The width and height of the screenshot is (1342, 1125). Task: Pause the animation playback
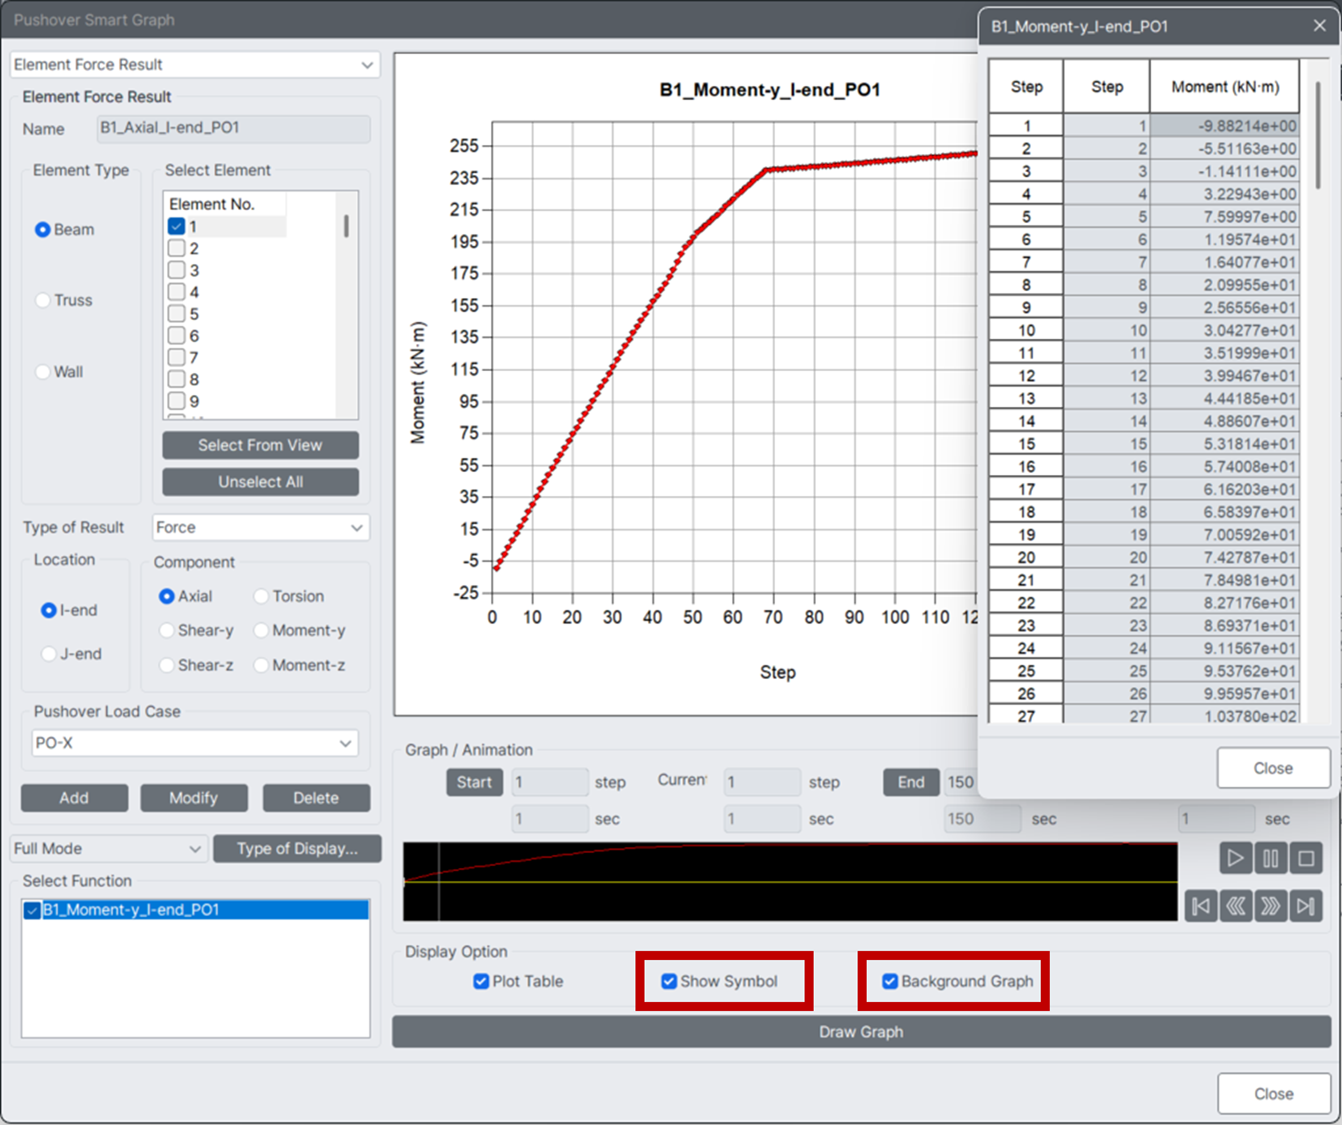(1270, 858)
